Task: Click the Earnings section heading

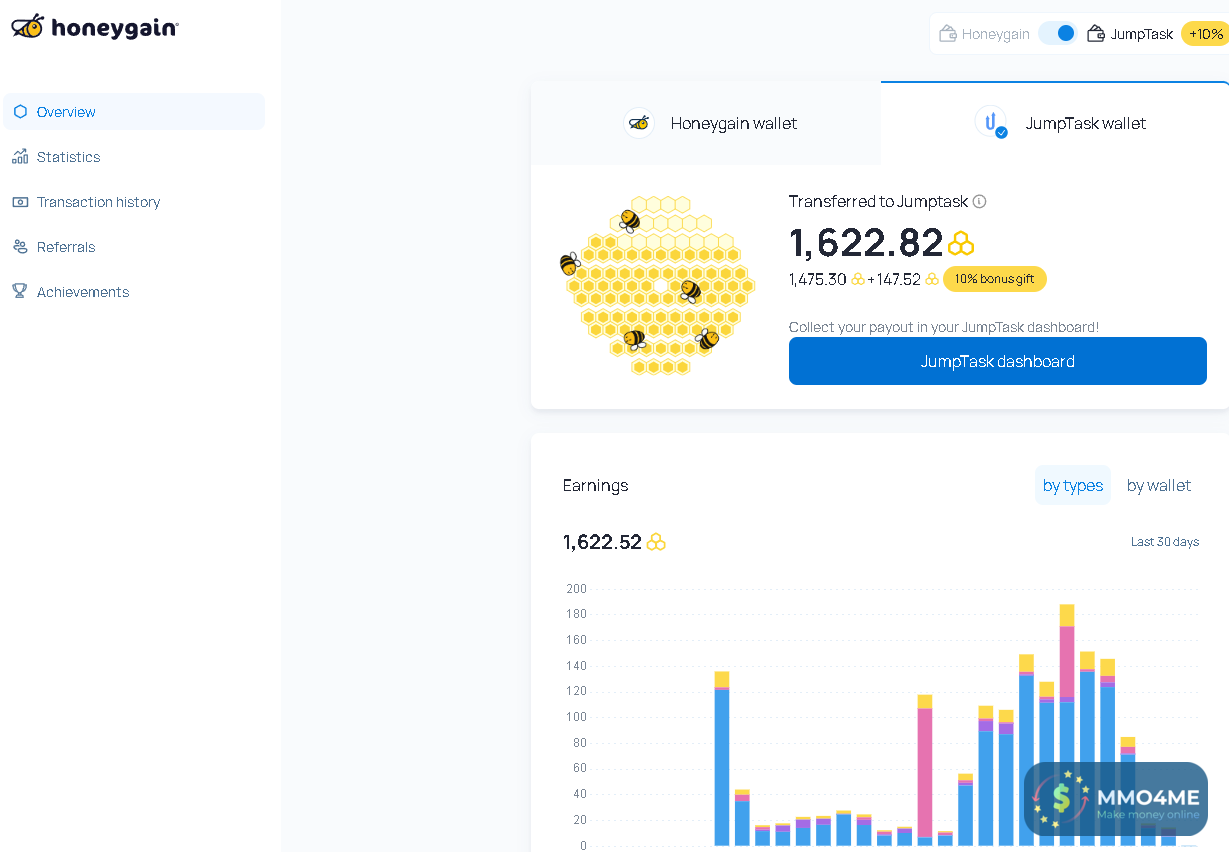Action: (x=596, y=485)
